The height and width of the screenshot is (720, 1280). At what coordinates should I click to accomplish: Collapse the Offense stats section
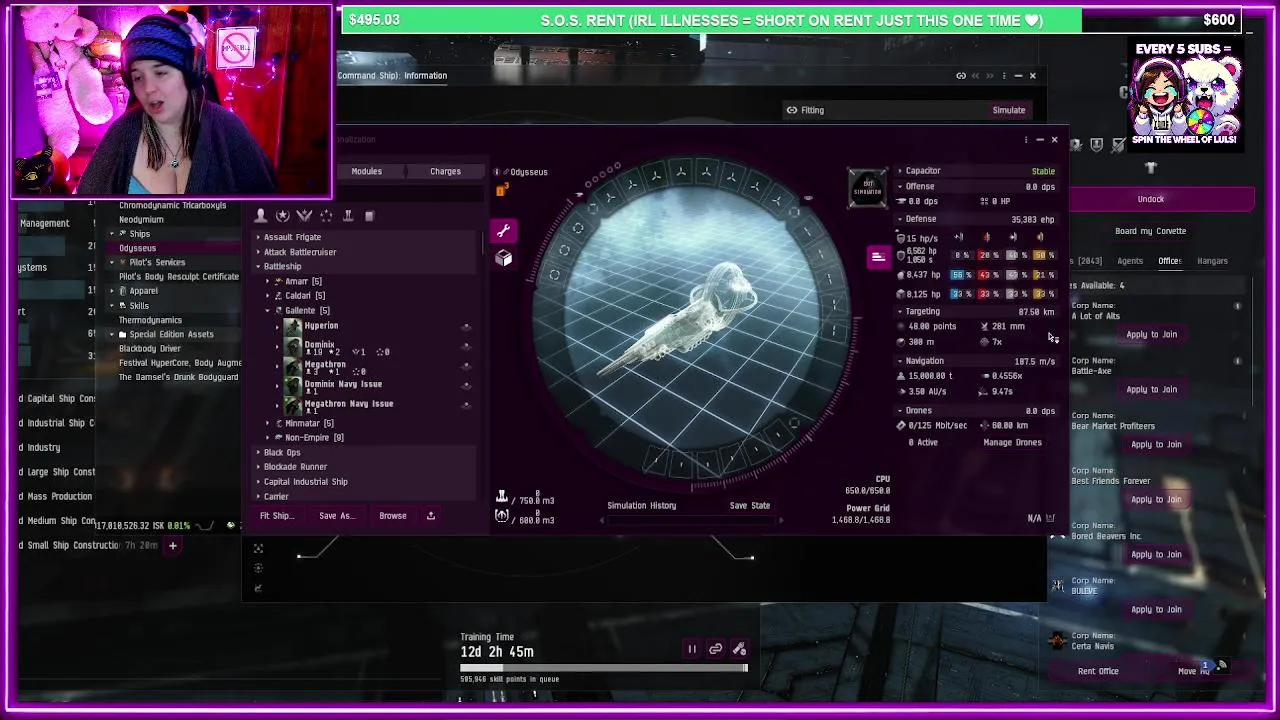tap(899, 187)
